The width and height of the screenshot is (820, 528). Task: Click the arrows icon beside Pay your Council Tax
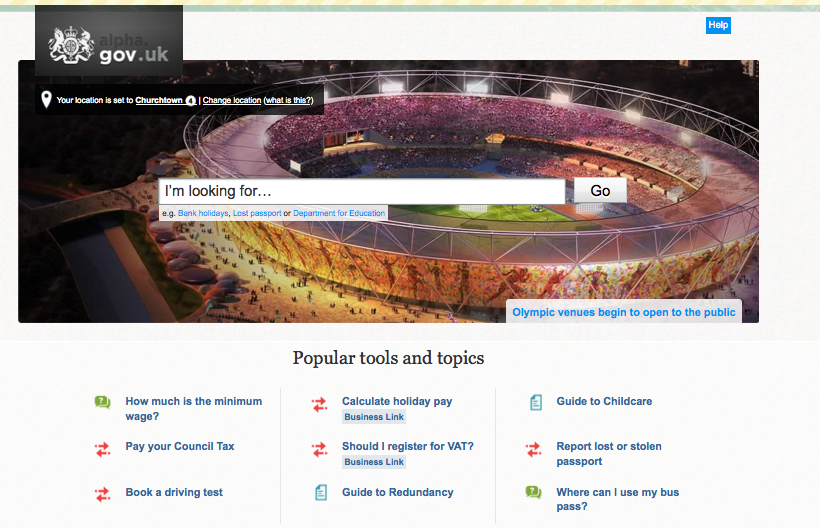point(102,450)
